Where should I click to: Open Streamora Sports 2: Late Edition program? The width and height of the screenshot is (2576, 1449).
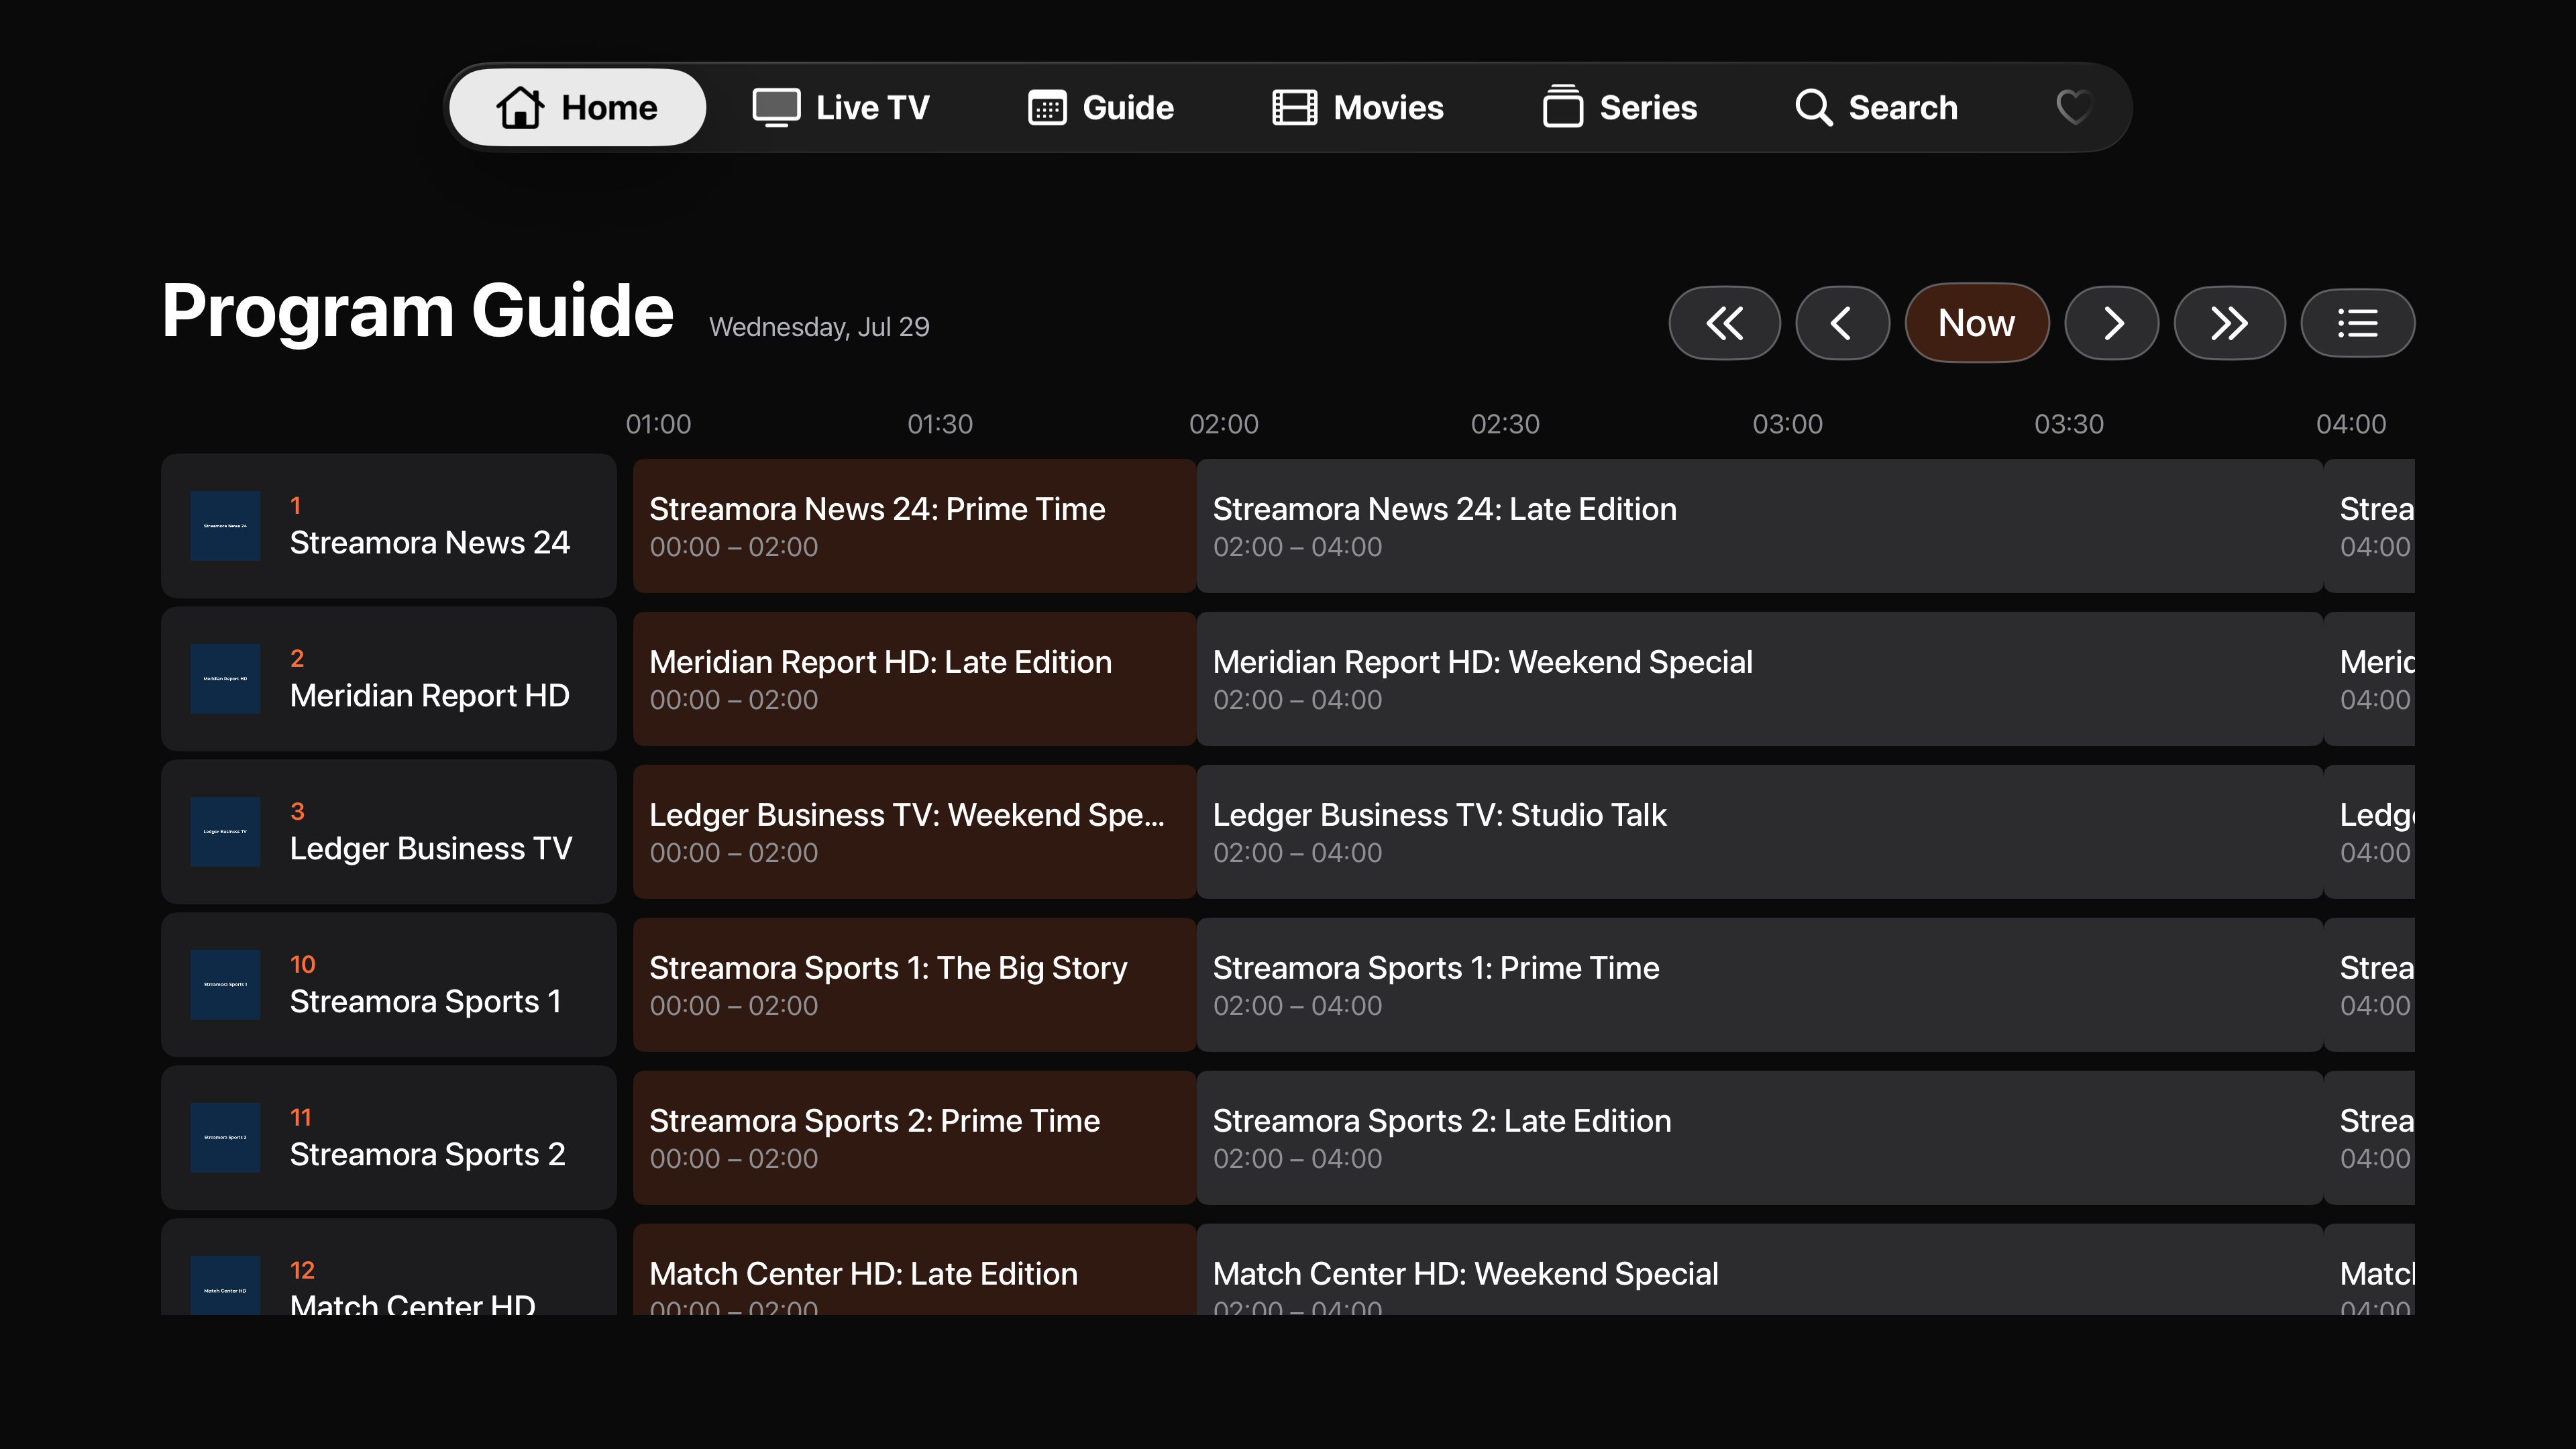(1759, 1138)
